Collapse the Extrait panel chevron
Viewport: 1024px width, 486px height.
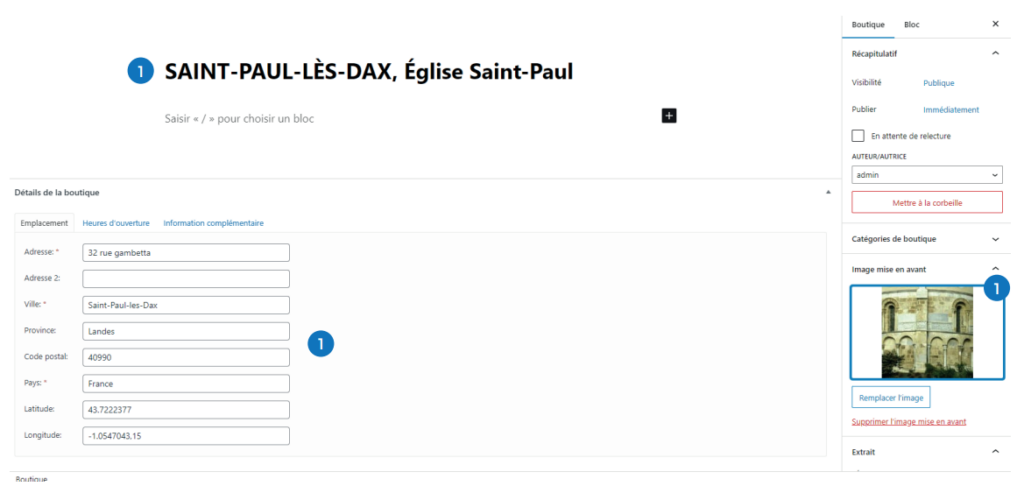pyautogui.click(x=995, y=452)
